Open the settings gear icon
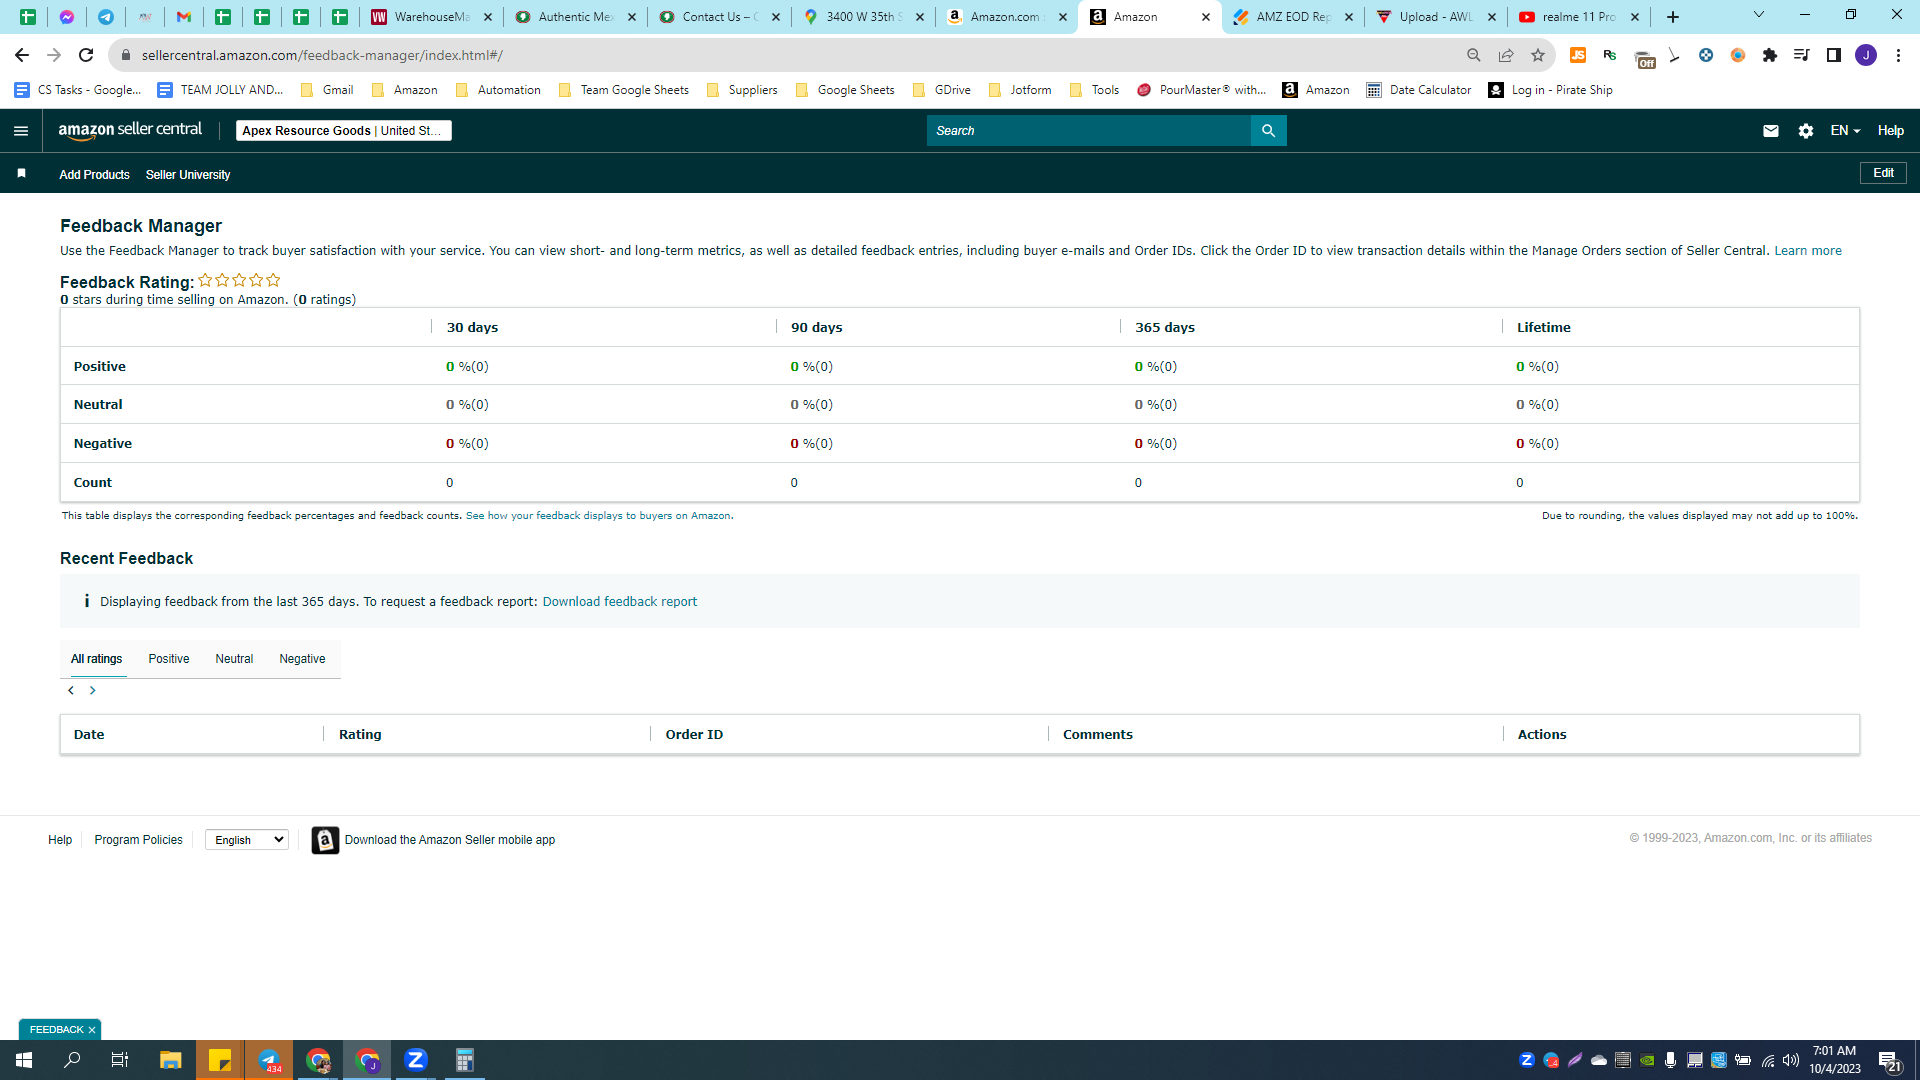The width and height of the screenshot is (1920, 1080). (1805, 131)
